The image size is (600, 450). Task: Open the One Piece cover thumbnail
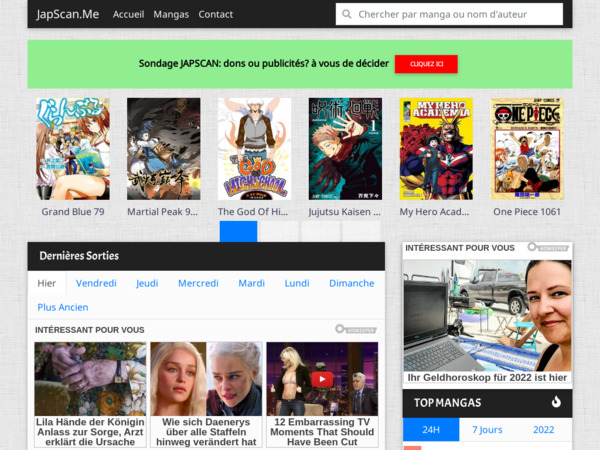527,149
